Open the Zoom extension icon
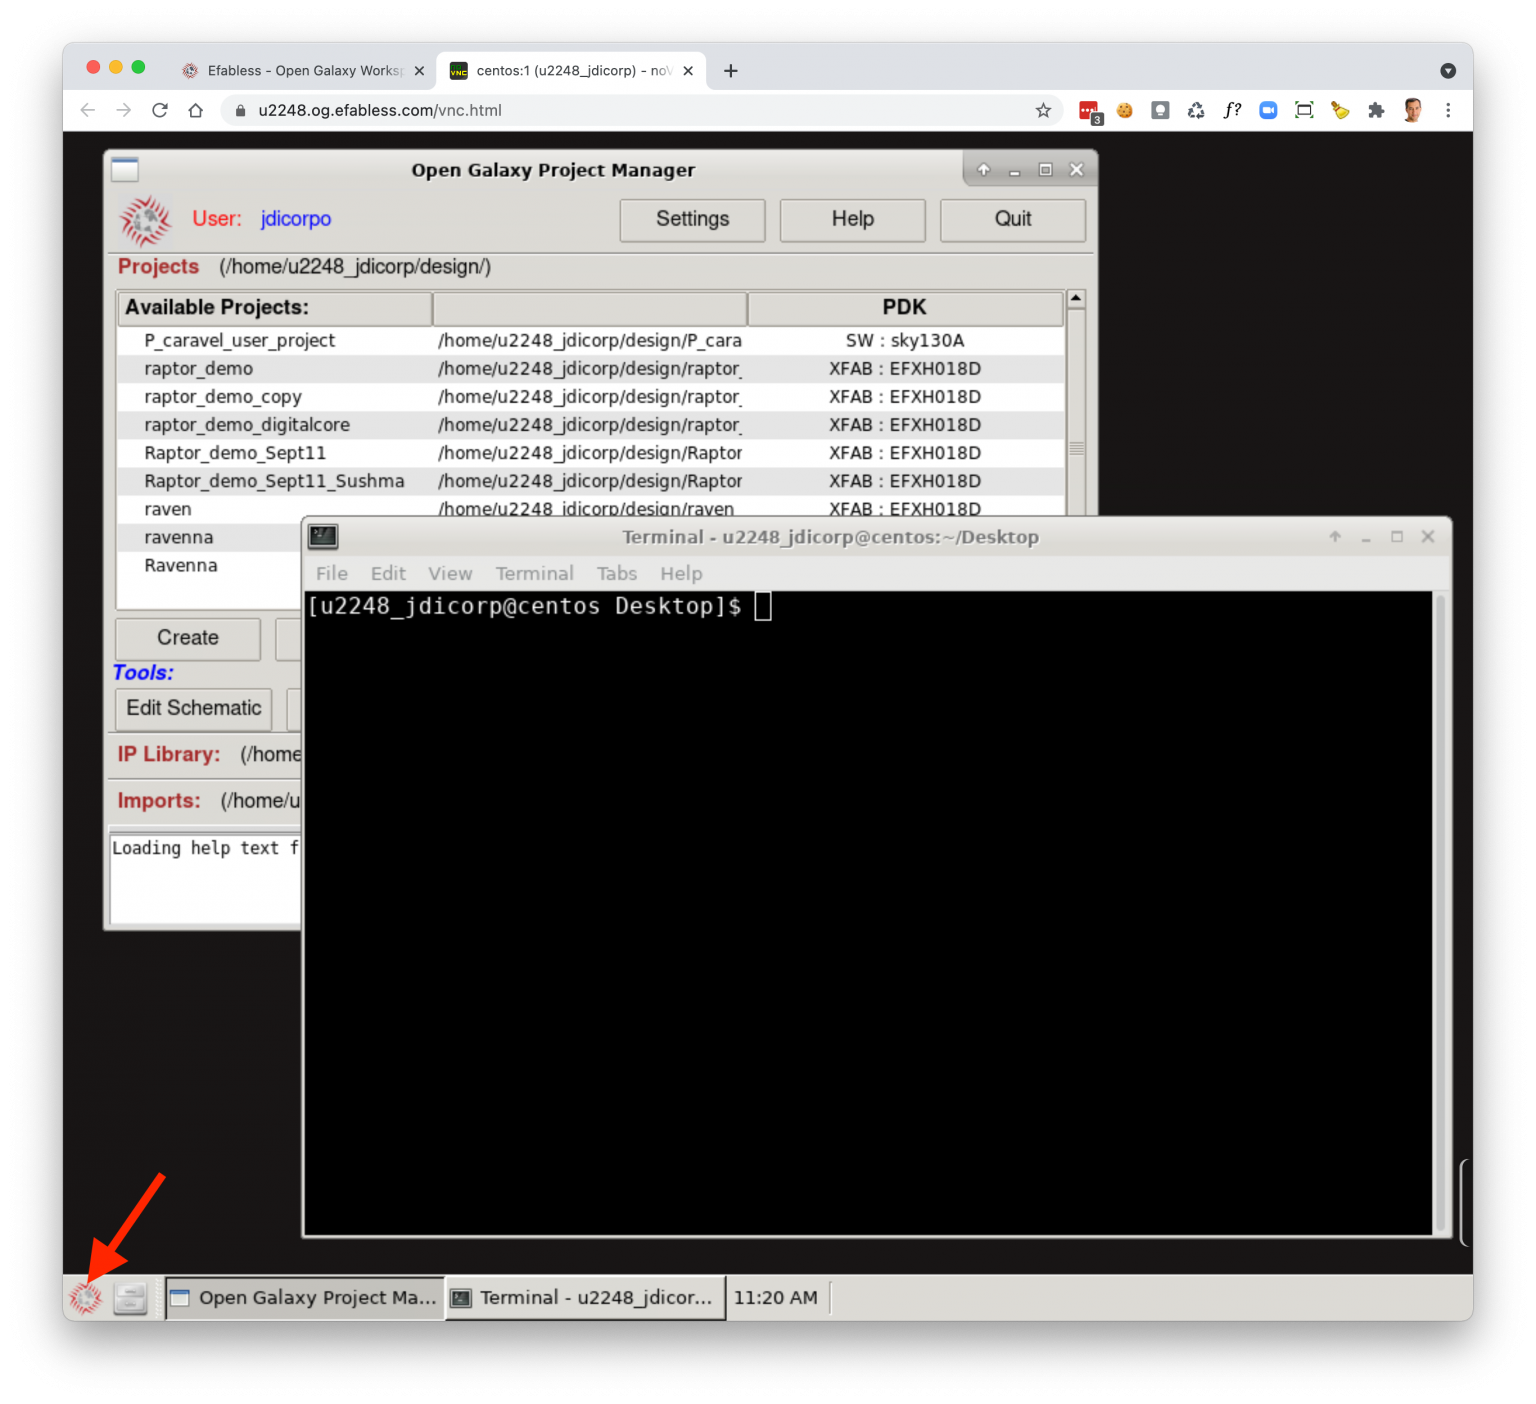This screenshot has width=1536, height=1404. click(x=1268, y=110)
